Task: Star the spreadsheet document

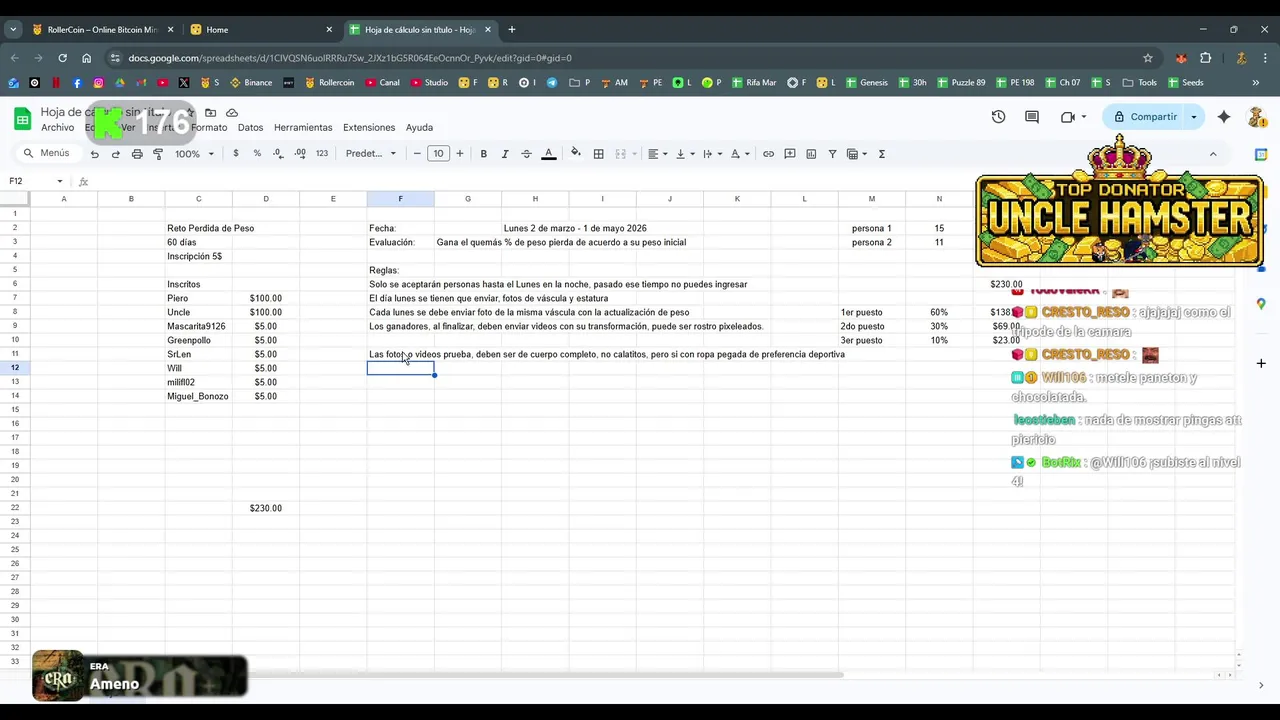Action: click(x=190, y=113)
